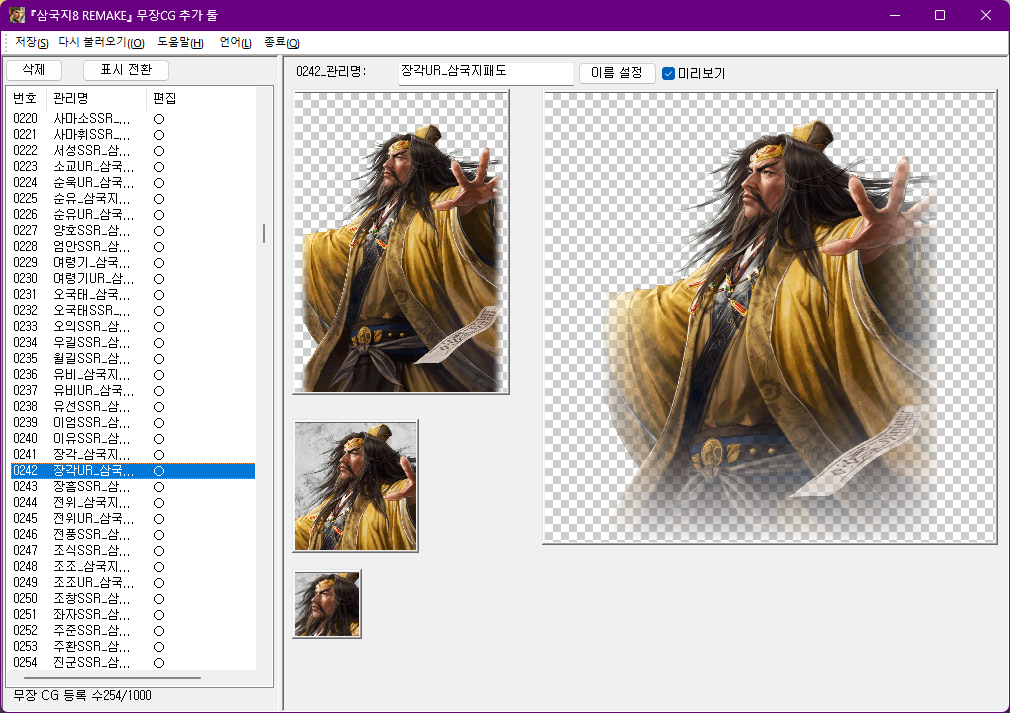Select row 0244 전위_삼국지

click(x=133, y=502)
